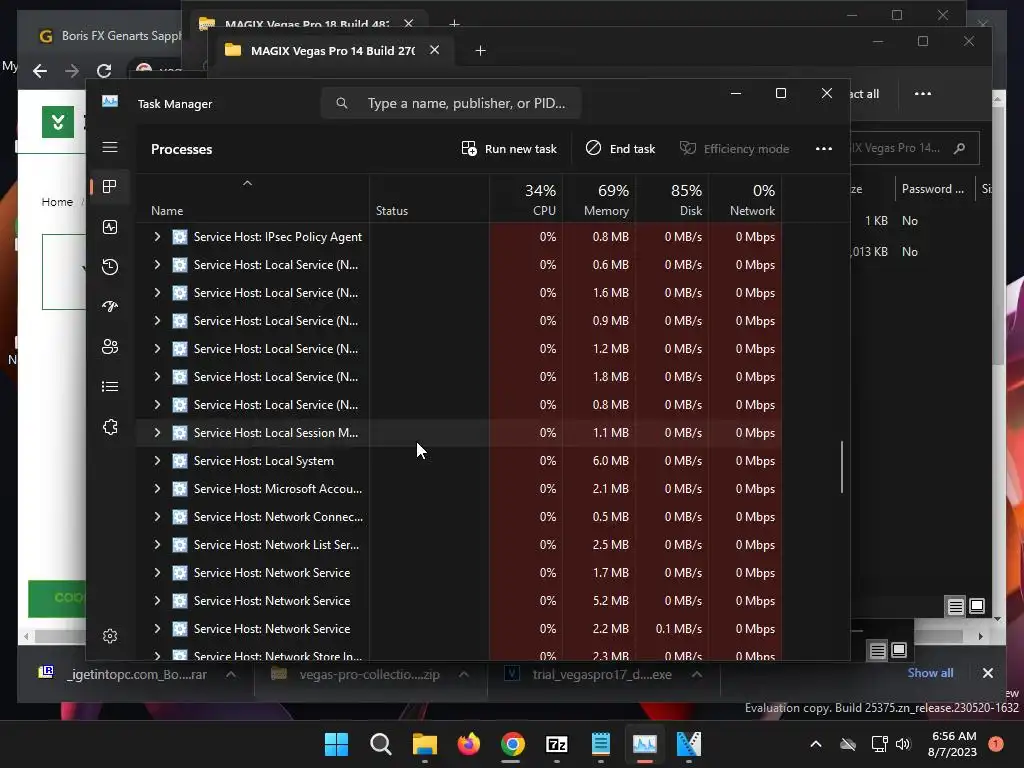The image size is (1024, 768).
Task: Switch Explorer to details view icon
Action: coord(955,607)
